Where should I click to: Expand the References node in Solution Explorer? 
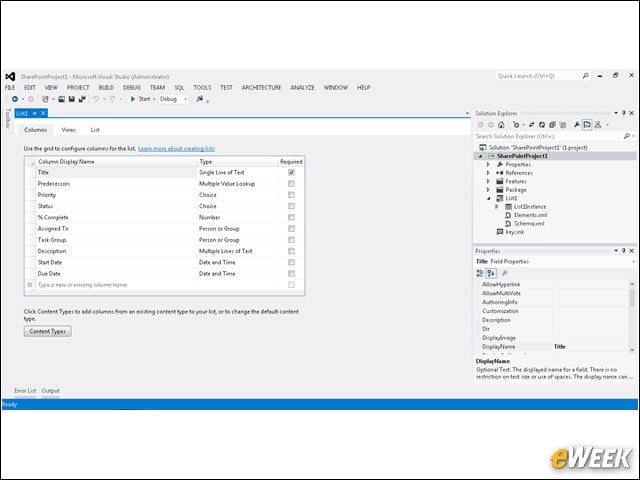click(x=488, y=173)
